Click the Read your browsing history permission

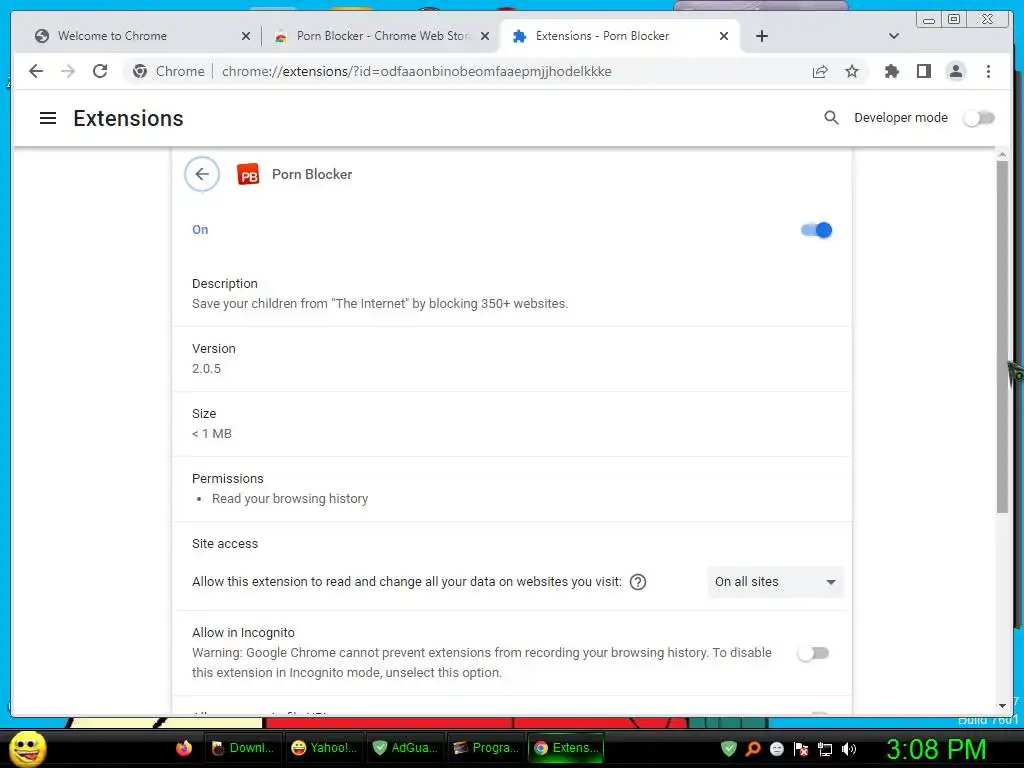pyautogui.click(x=290, y=499)
